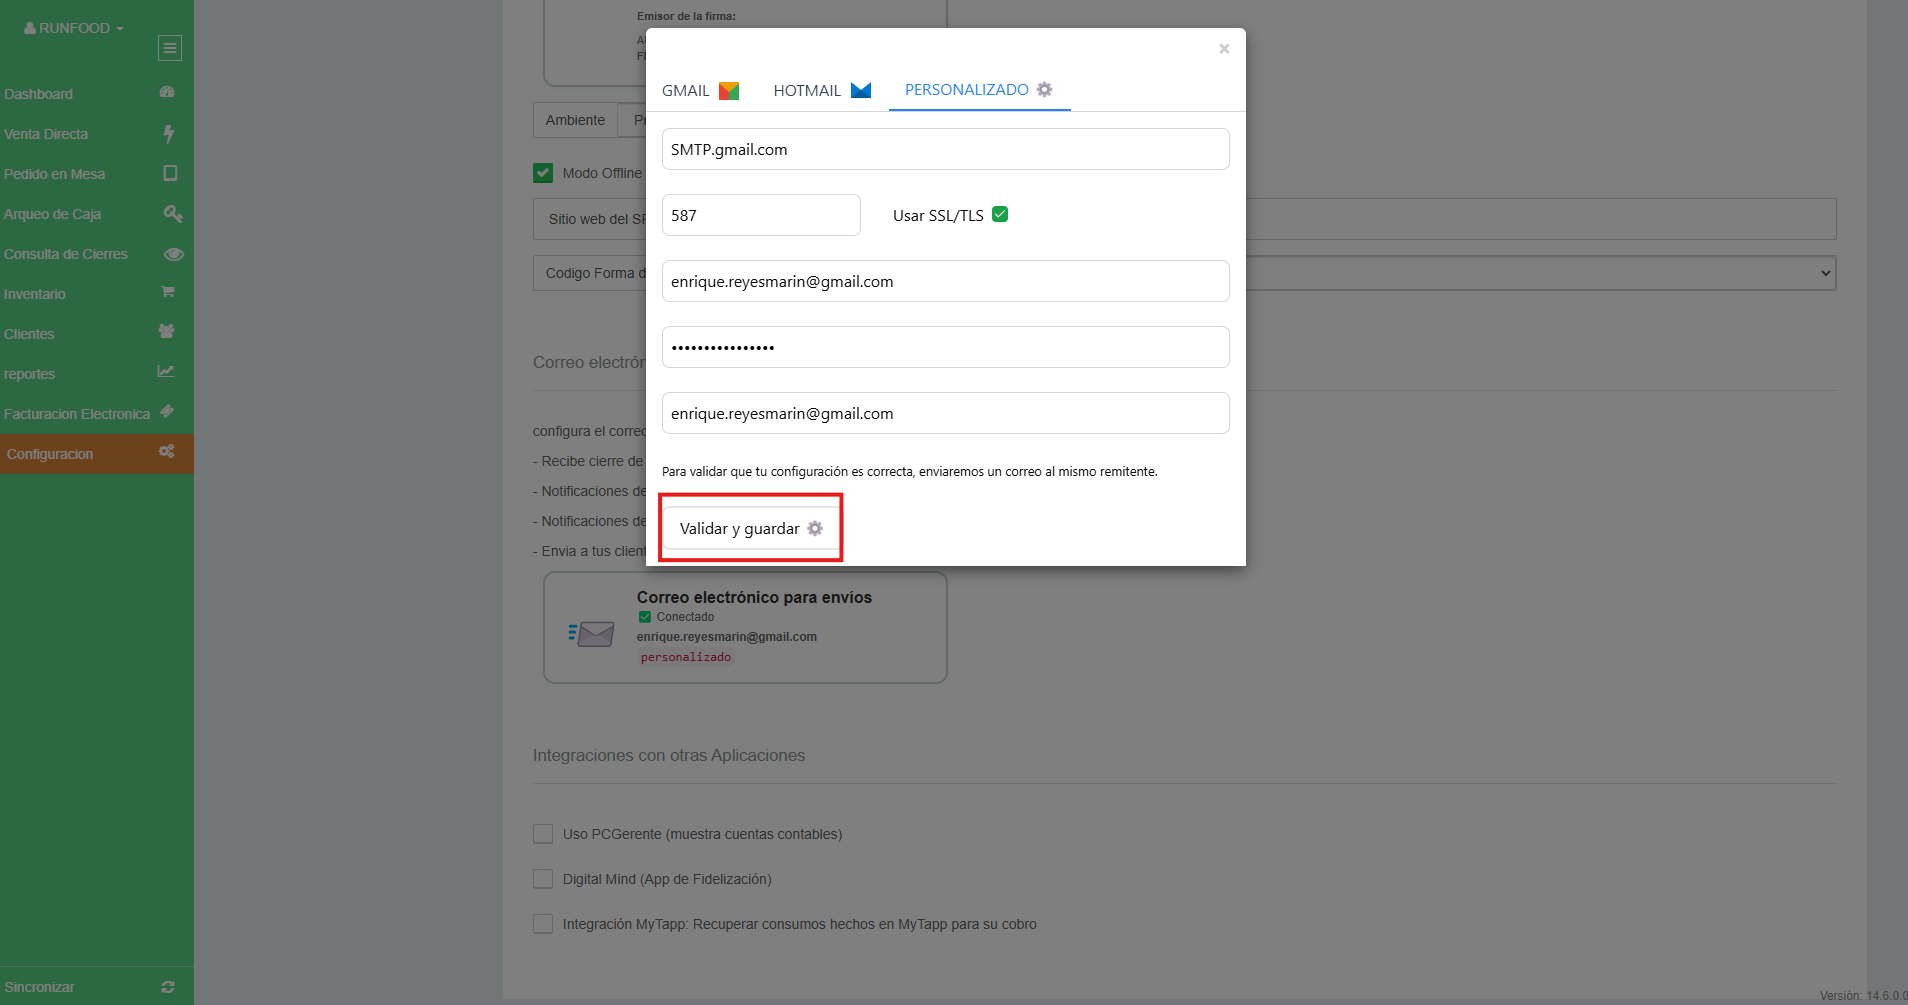Click the sender email field above validation note
Image resolution: width=1908 pixels, height=1005 pixels.
coord(946,413)
